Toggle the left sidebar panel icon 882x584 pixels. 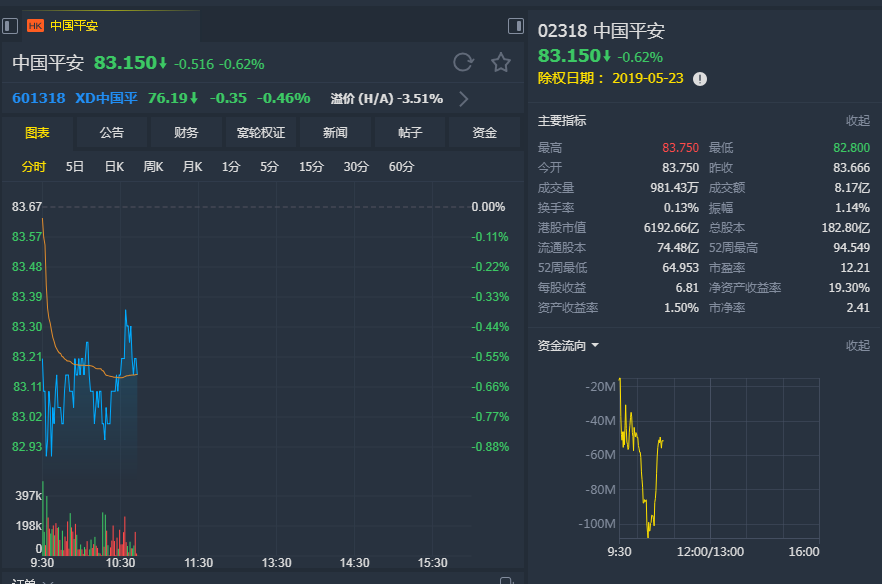[10, 26]
